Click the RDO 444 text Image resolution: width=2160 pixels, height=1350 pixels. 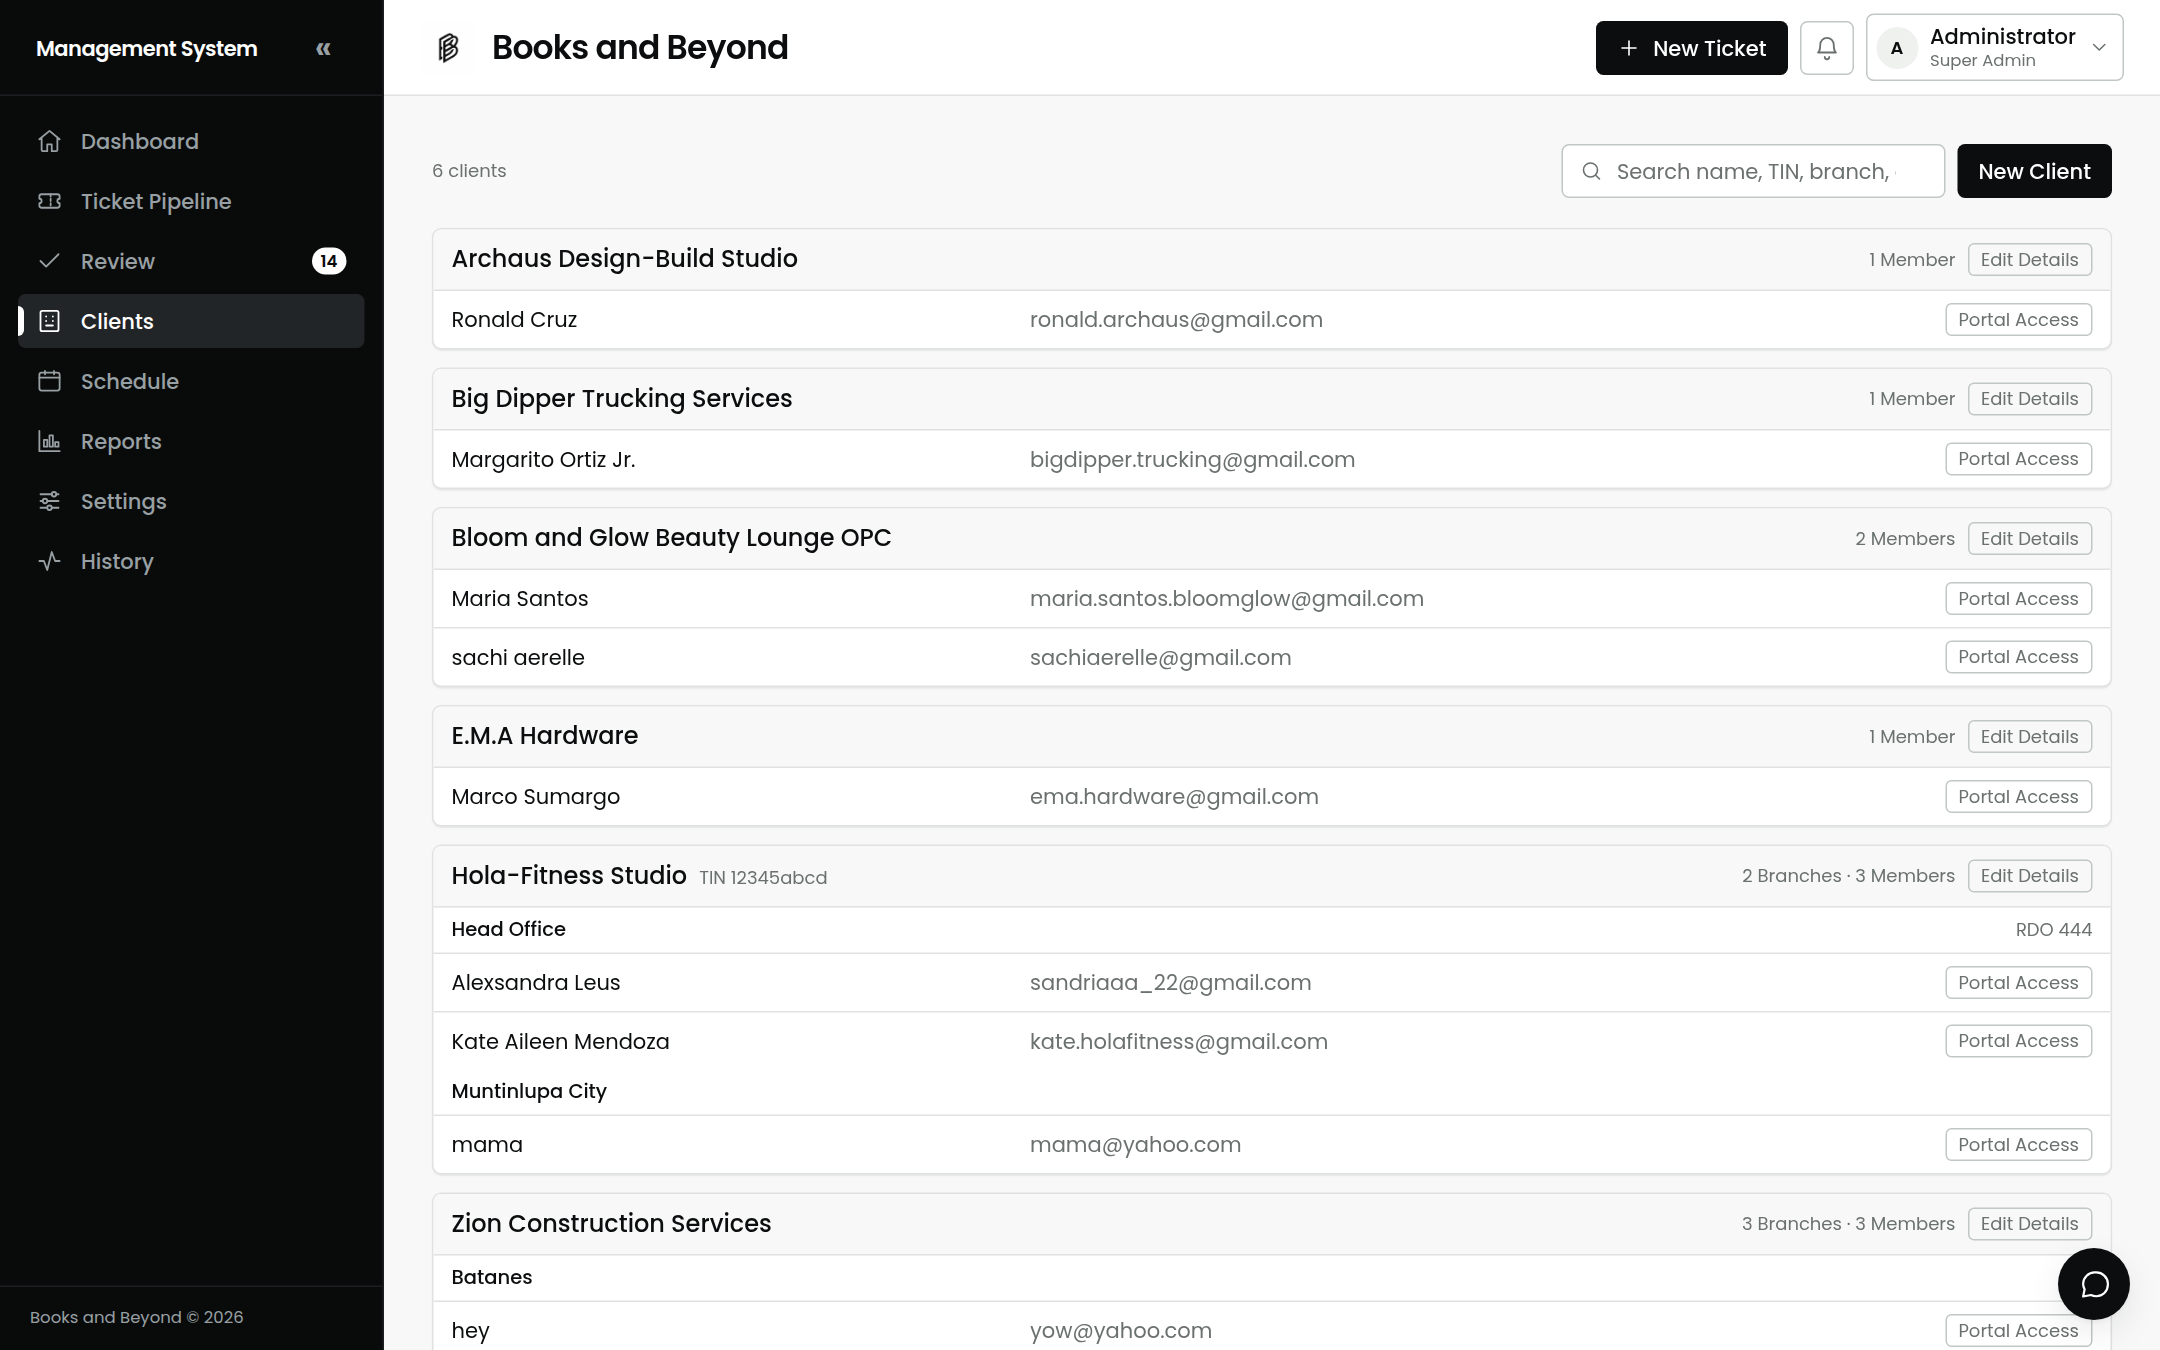(2054, 930)
